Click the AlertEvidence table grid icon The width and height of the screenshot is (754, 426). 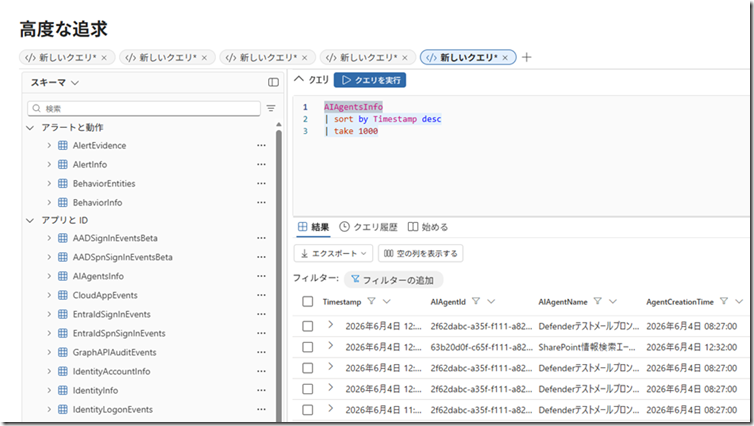[63, 145]
